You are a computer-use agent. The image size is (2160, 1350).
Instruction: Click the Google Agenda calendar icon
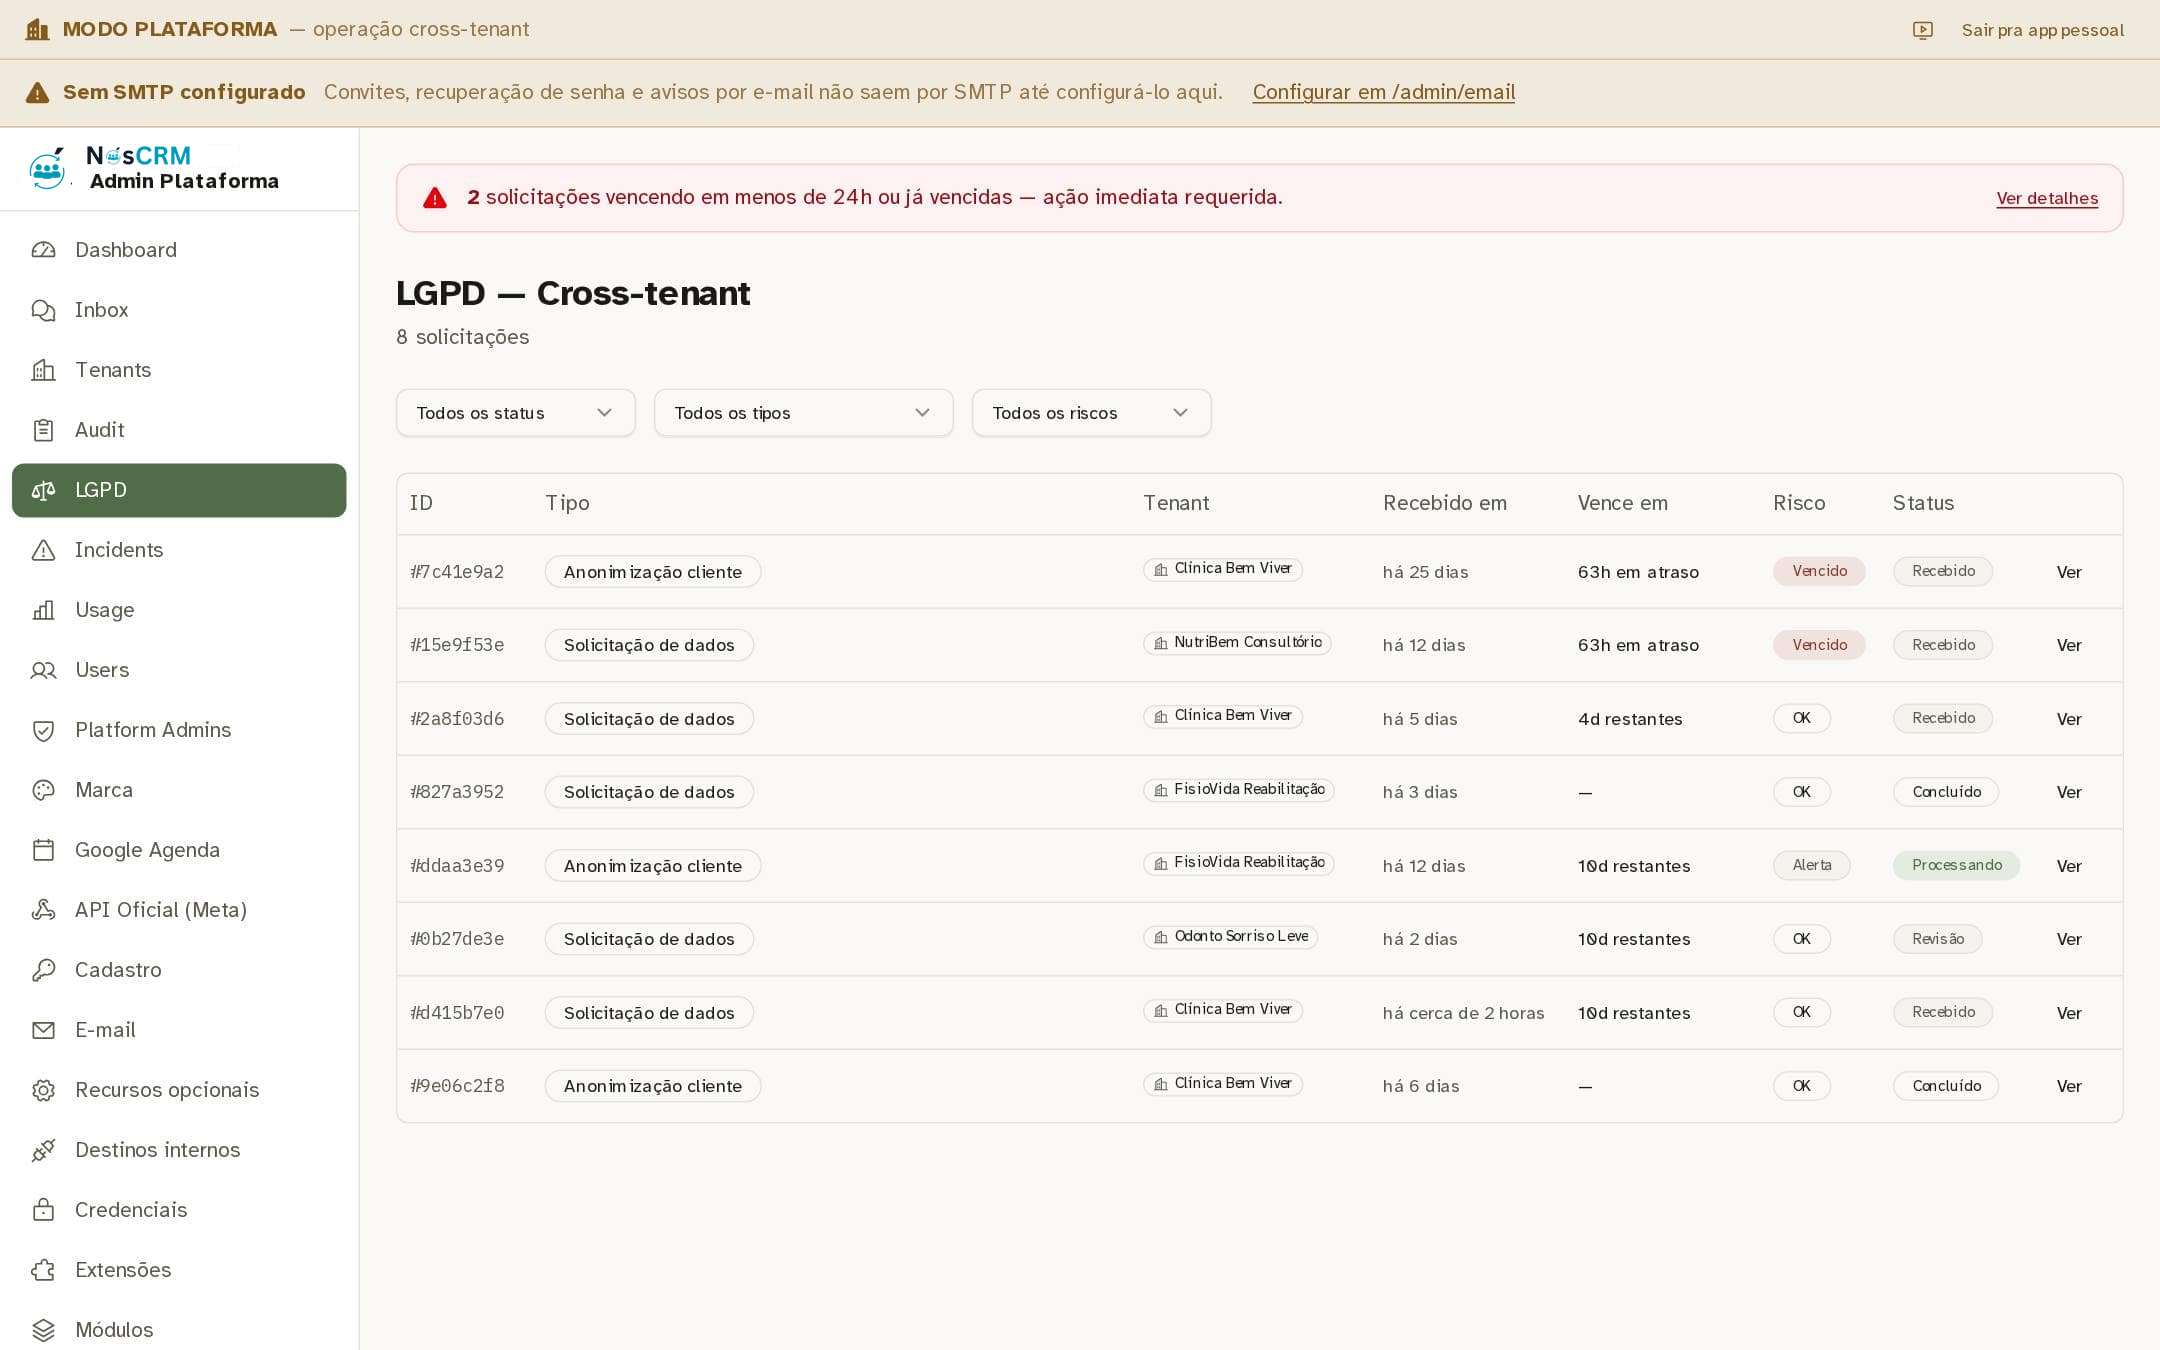point(43,850)
